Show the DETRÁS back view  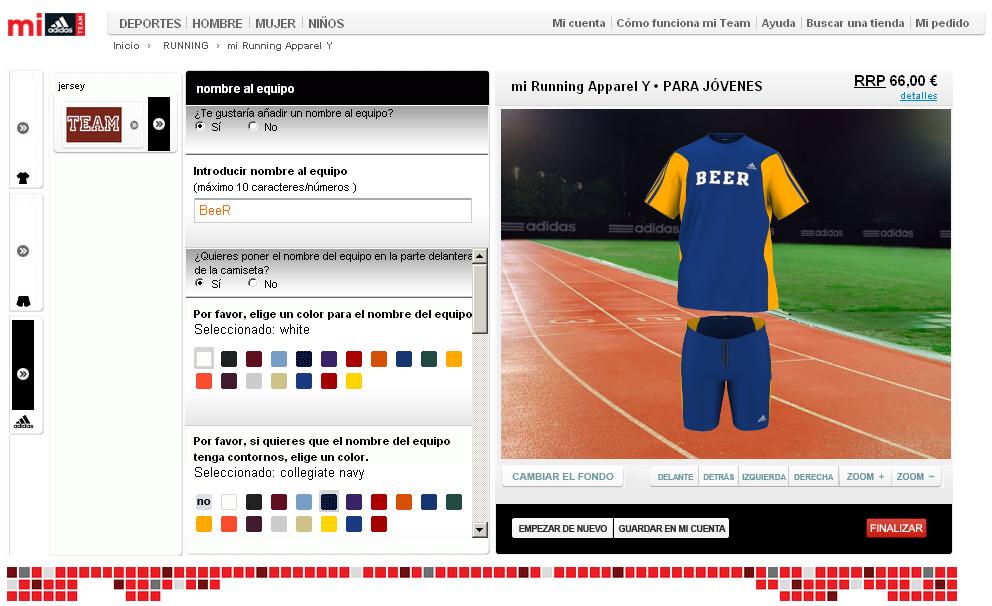718,476
